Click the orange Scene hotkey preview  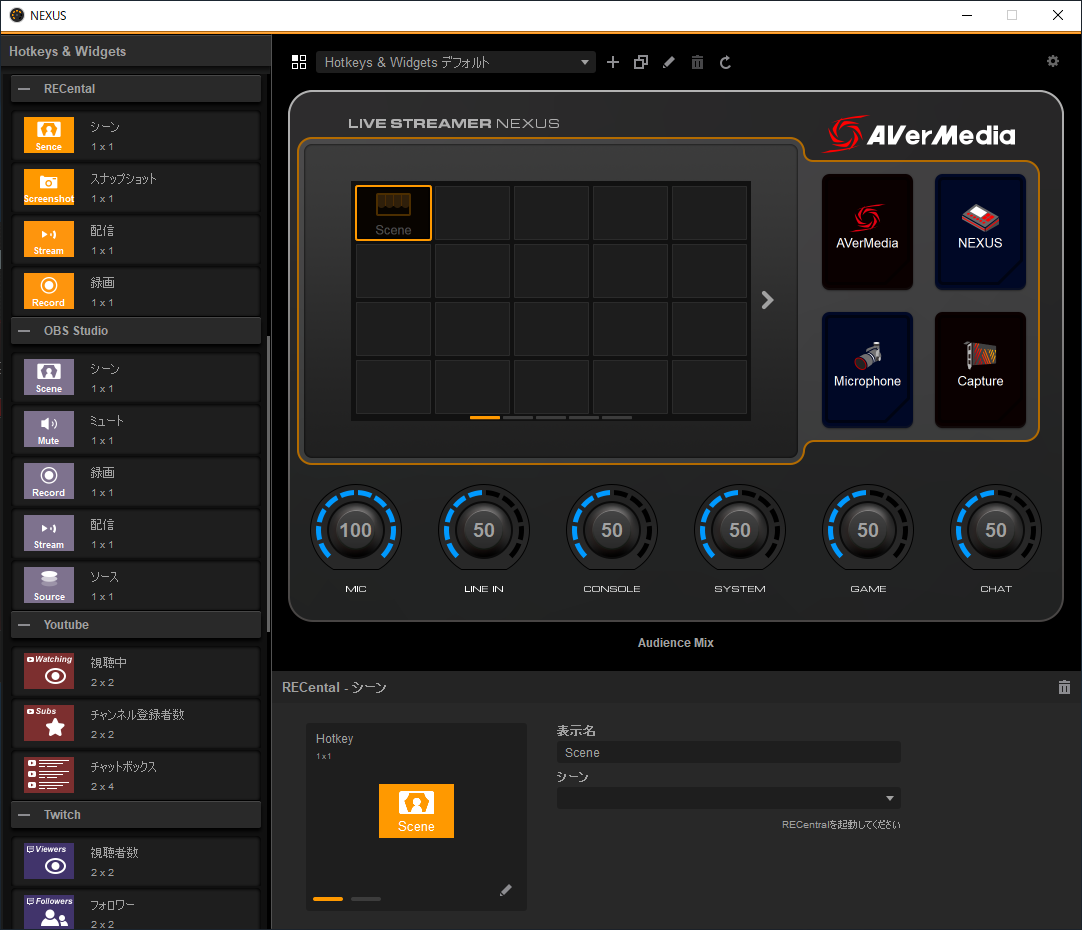(x=416, y=811)
